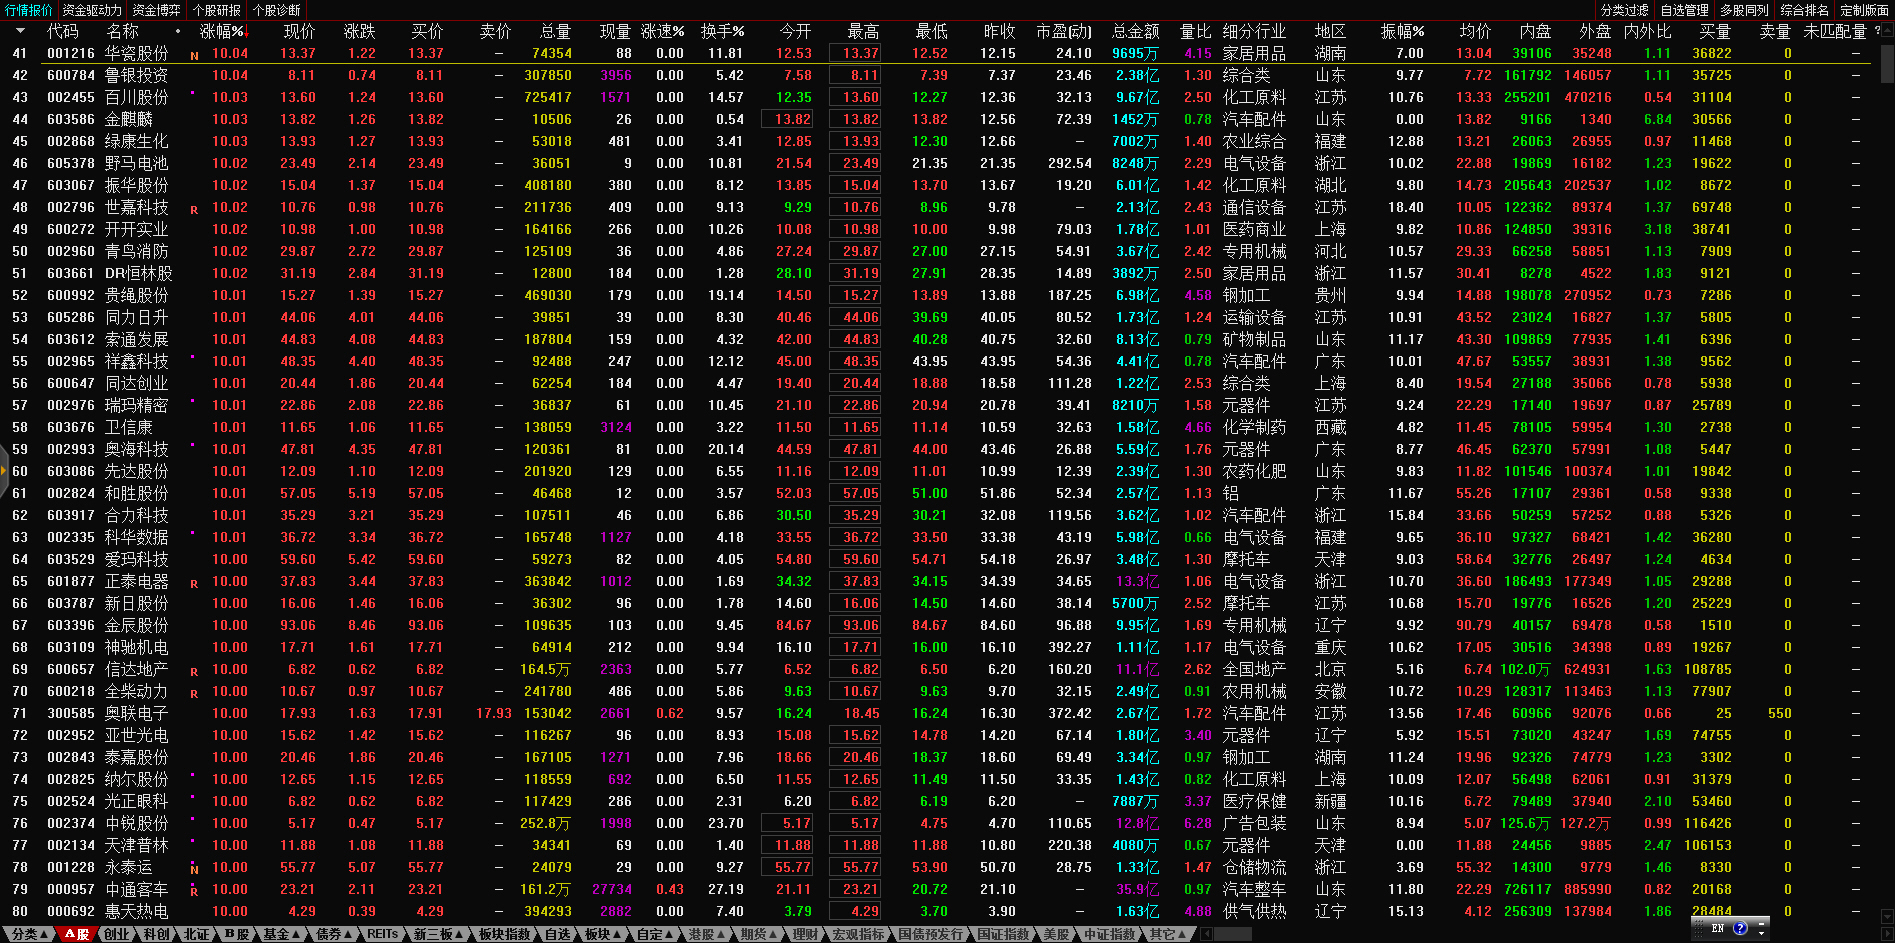Click the question mark icon beside 未匹配量 header
Image resolution: width=1895 pixels, height=943 pixels.
(1876, 31)
